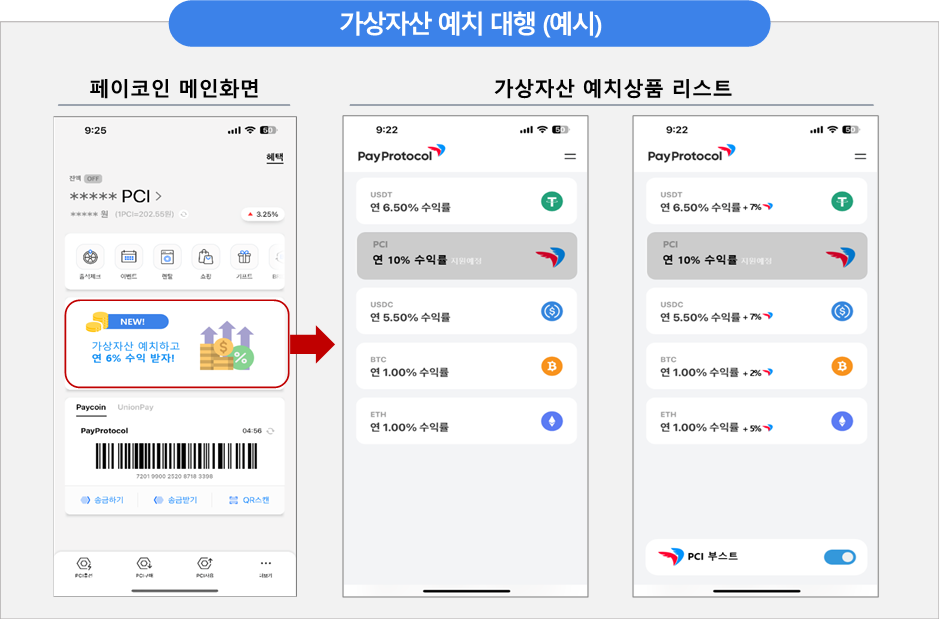Select PCI 10% card in PCI 부스트 screen
940x620 pixels.
pyautogui.click(x=757, y=256)
